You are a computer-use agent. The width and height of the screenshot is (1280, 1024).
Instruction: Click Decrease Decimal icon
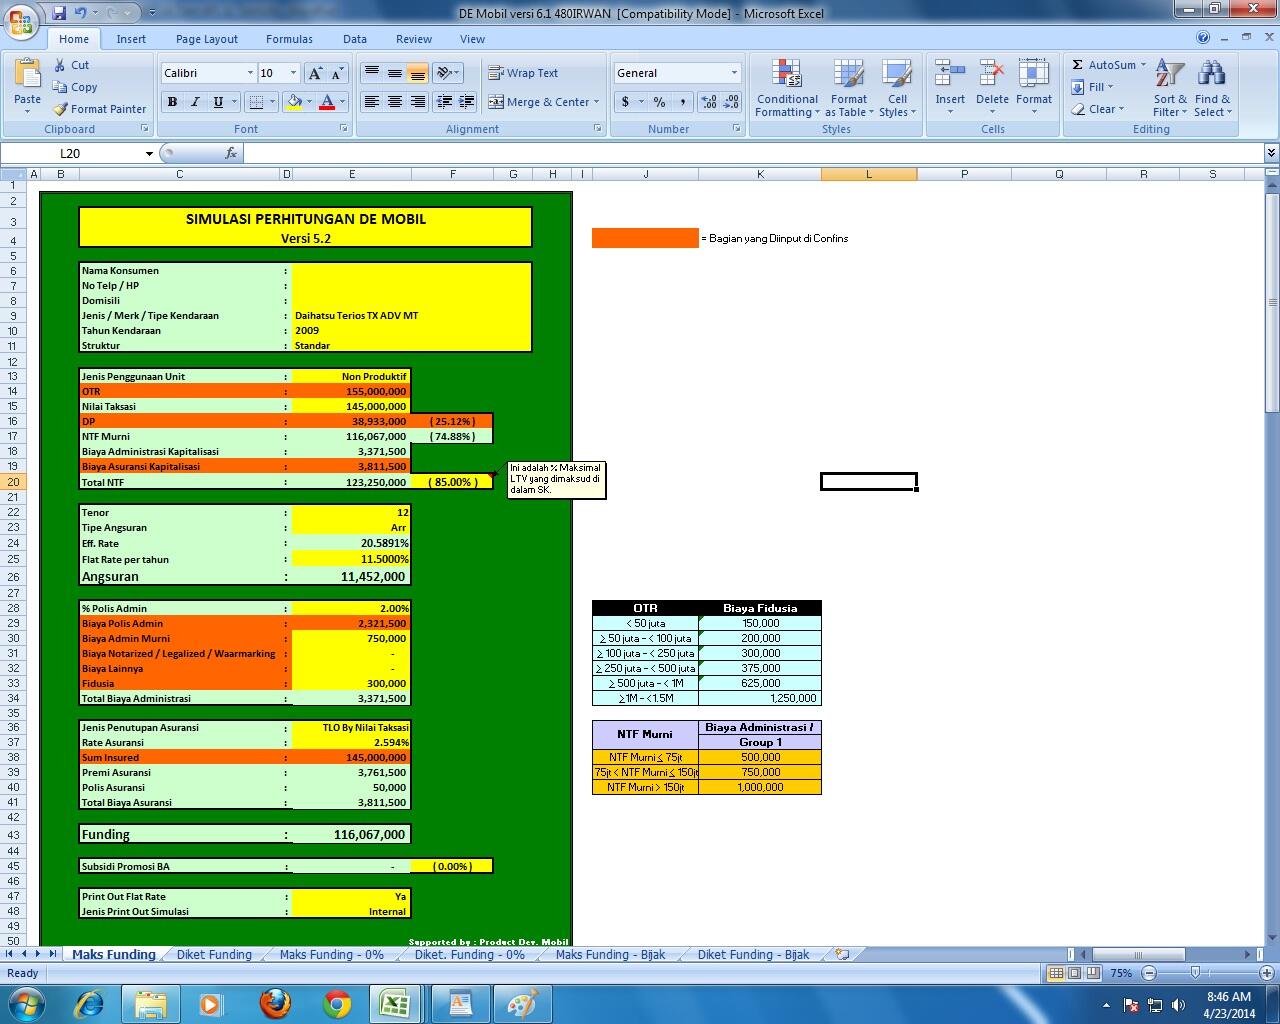pyautogui.click(x=731, y=102)
